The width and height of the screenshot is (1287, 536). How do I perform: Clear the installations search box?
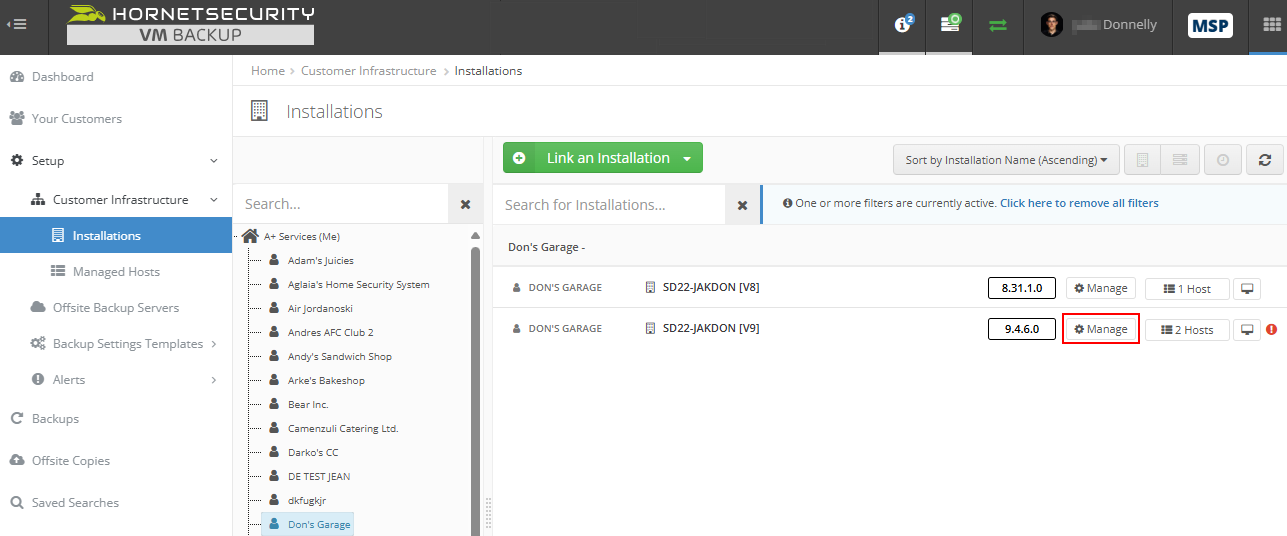click(742, 205)
